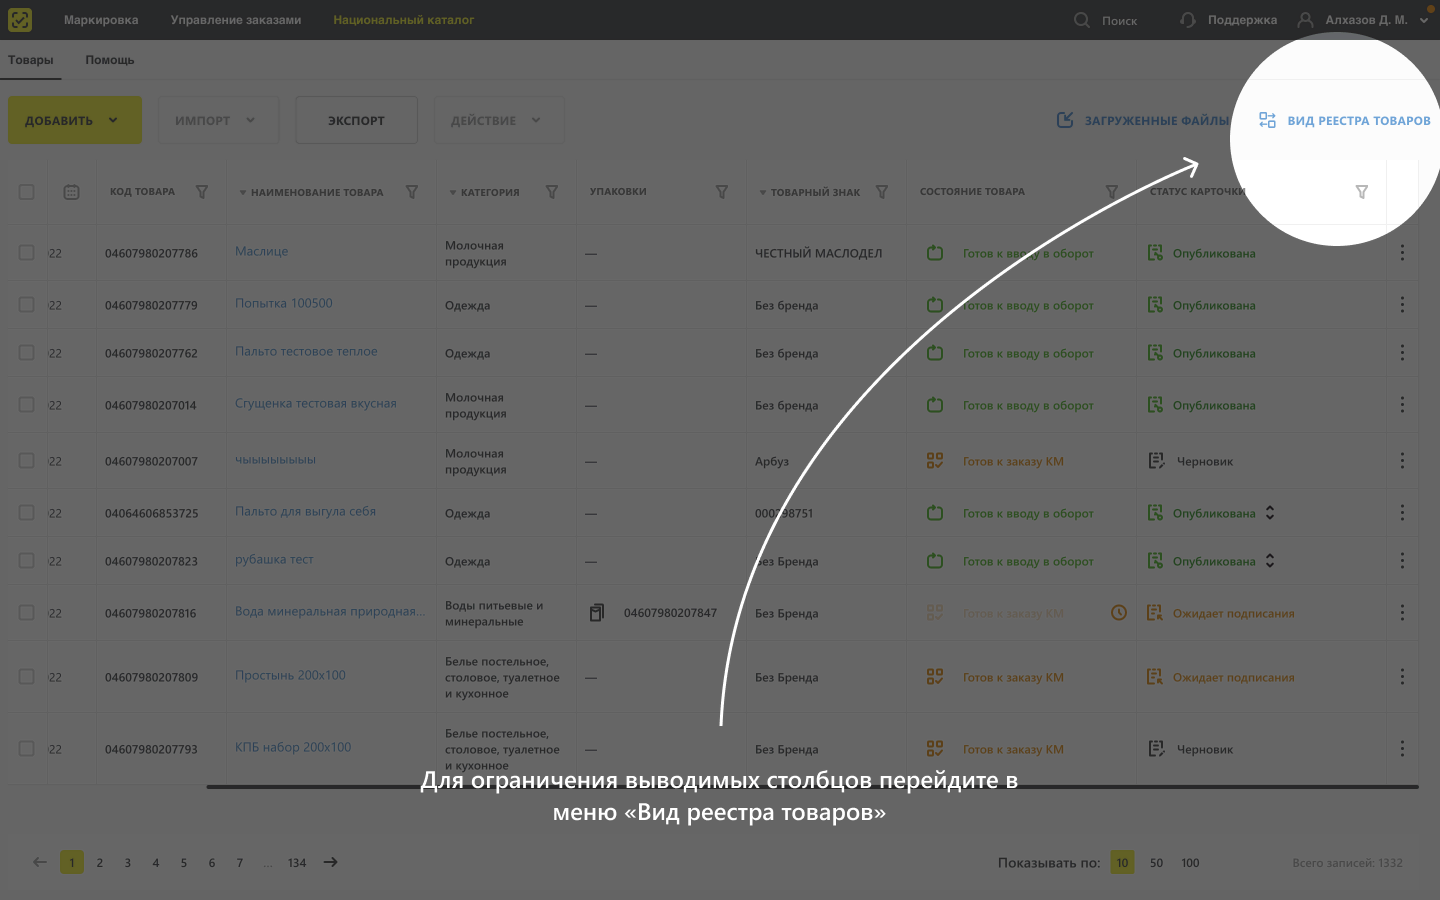Open row actions for чыыыыыыыыы row
The width and height of the screenshot is (1440, 900).
[1402, 461]
